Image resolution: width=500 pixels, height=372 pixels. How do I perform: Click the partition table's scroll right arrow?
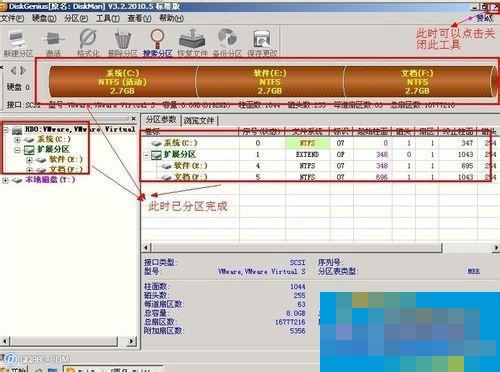tap(496, 248)
